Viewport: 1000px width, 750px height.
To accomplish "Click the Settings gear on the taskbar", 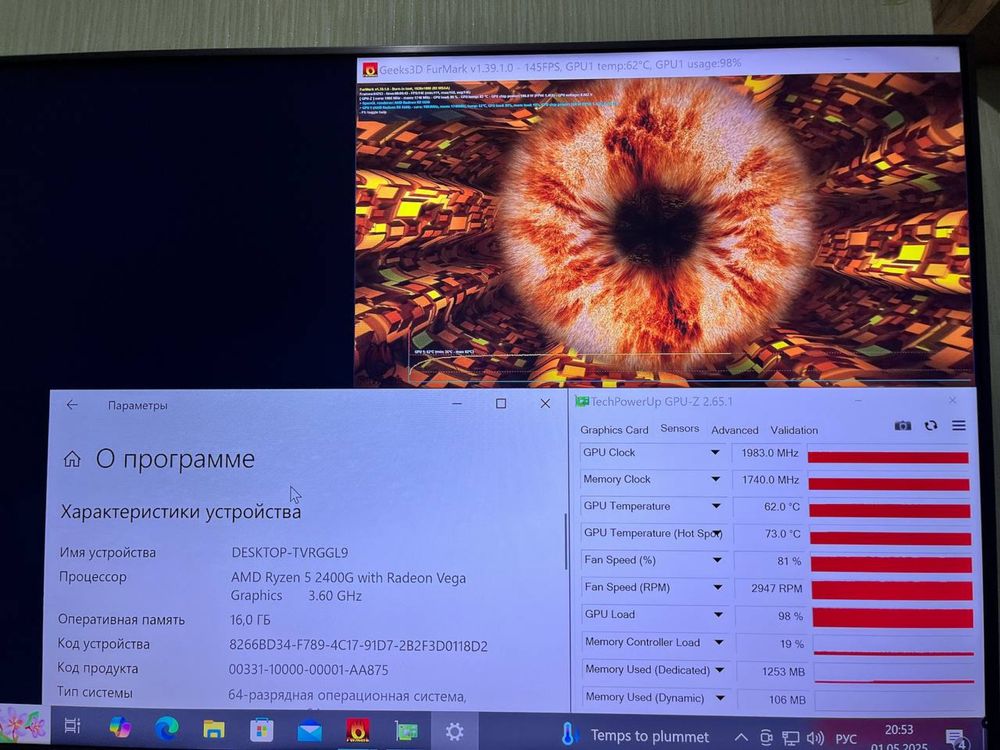I will [454, 732].
